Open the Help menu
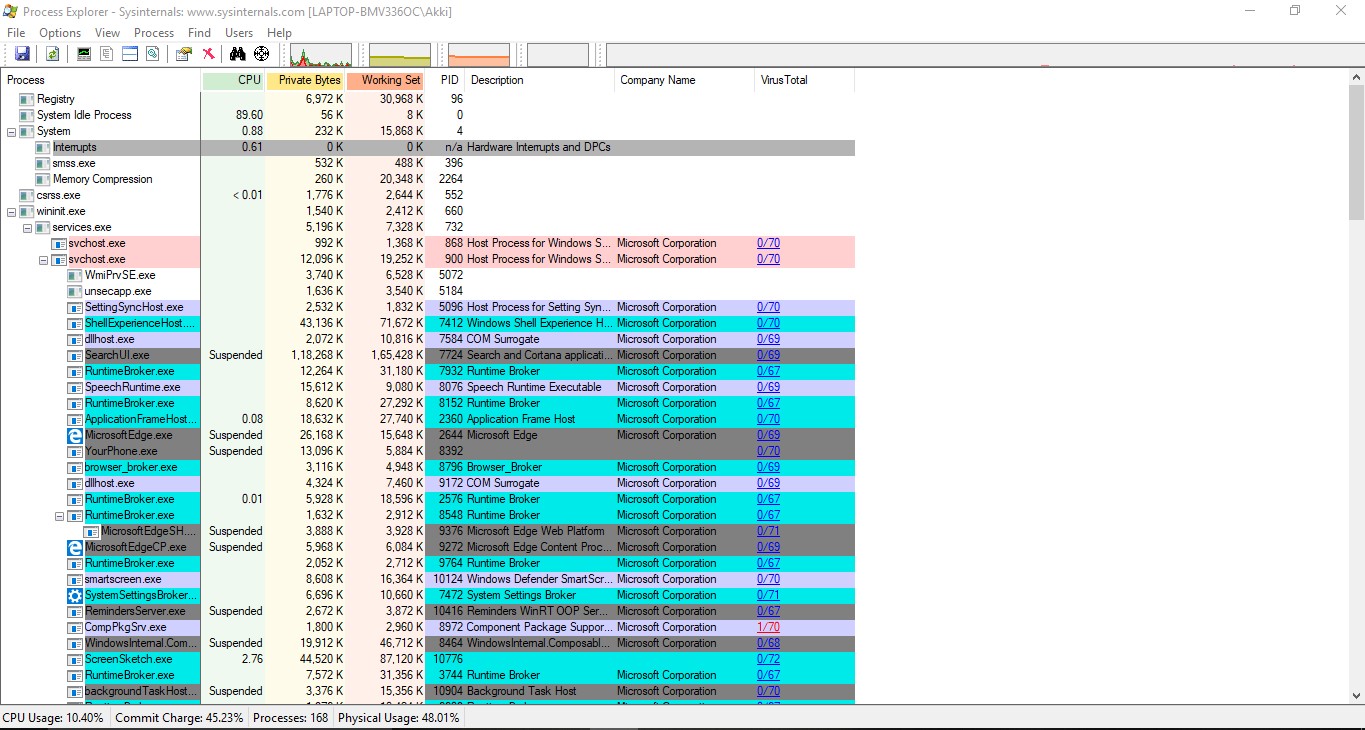Screen dimensions: 1365x730 279,33
